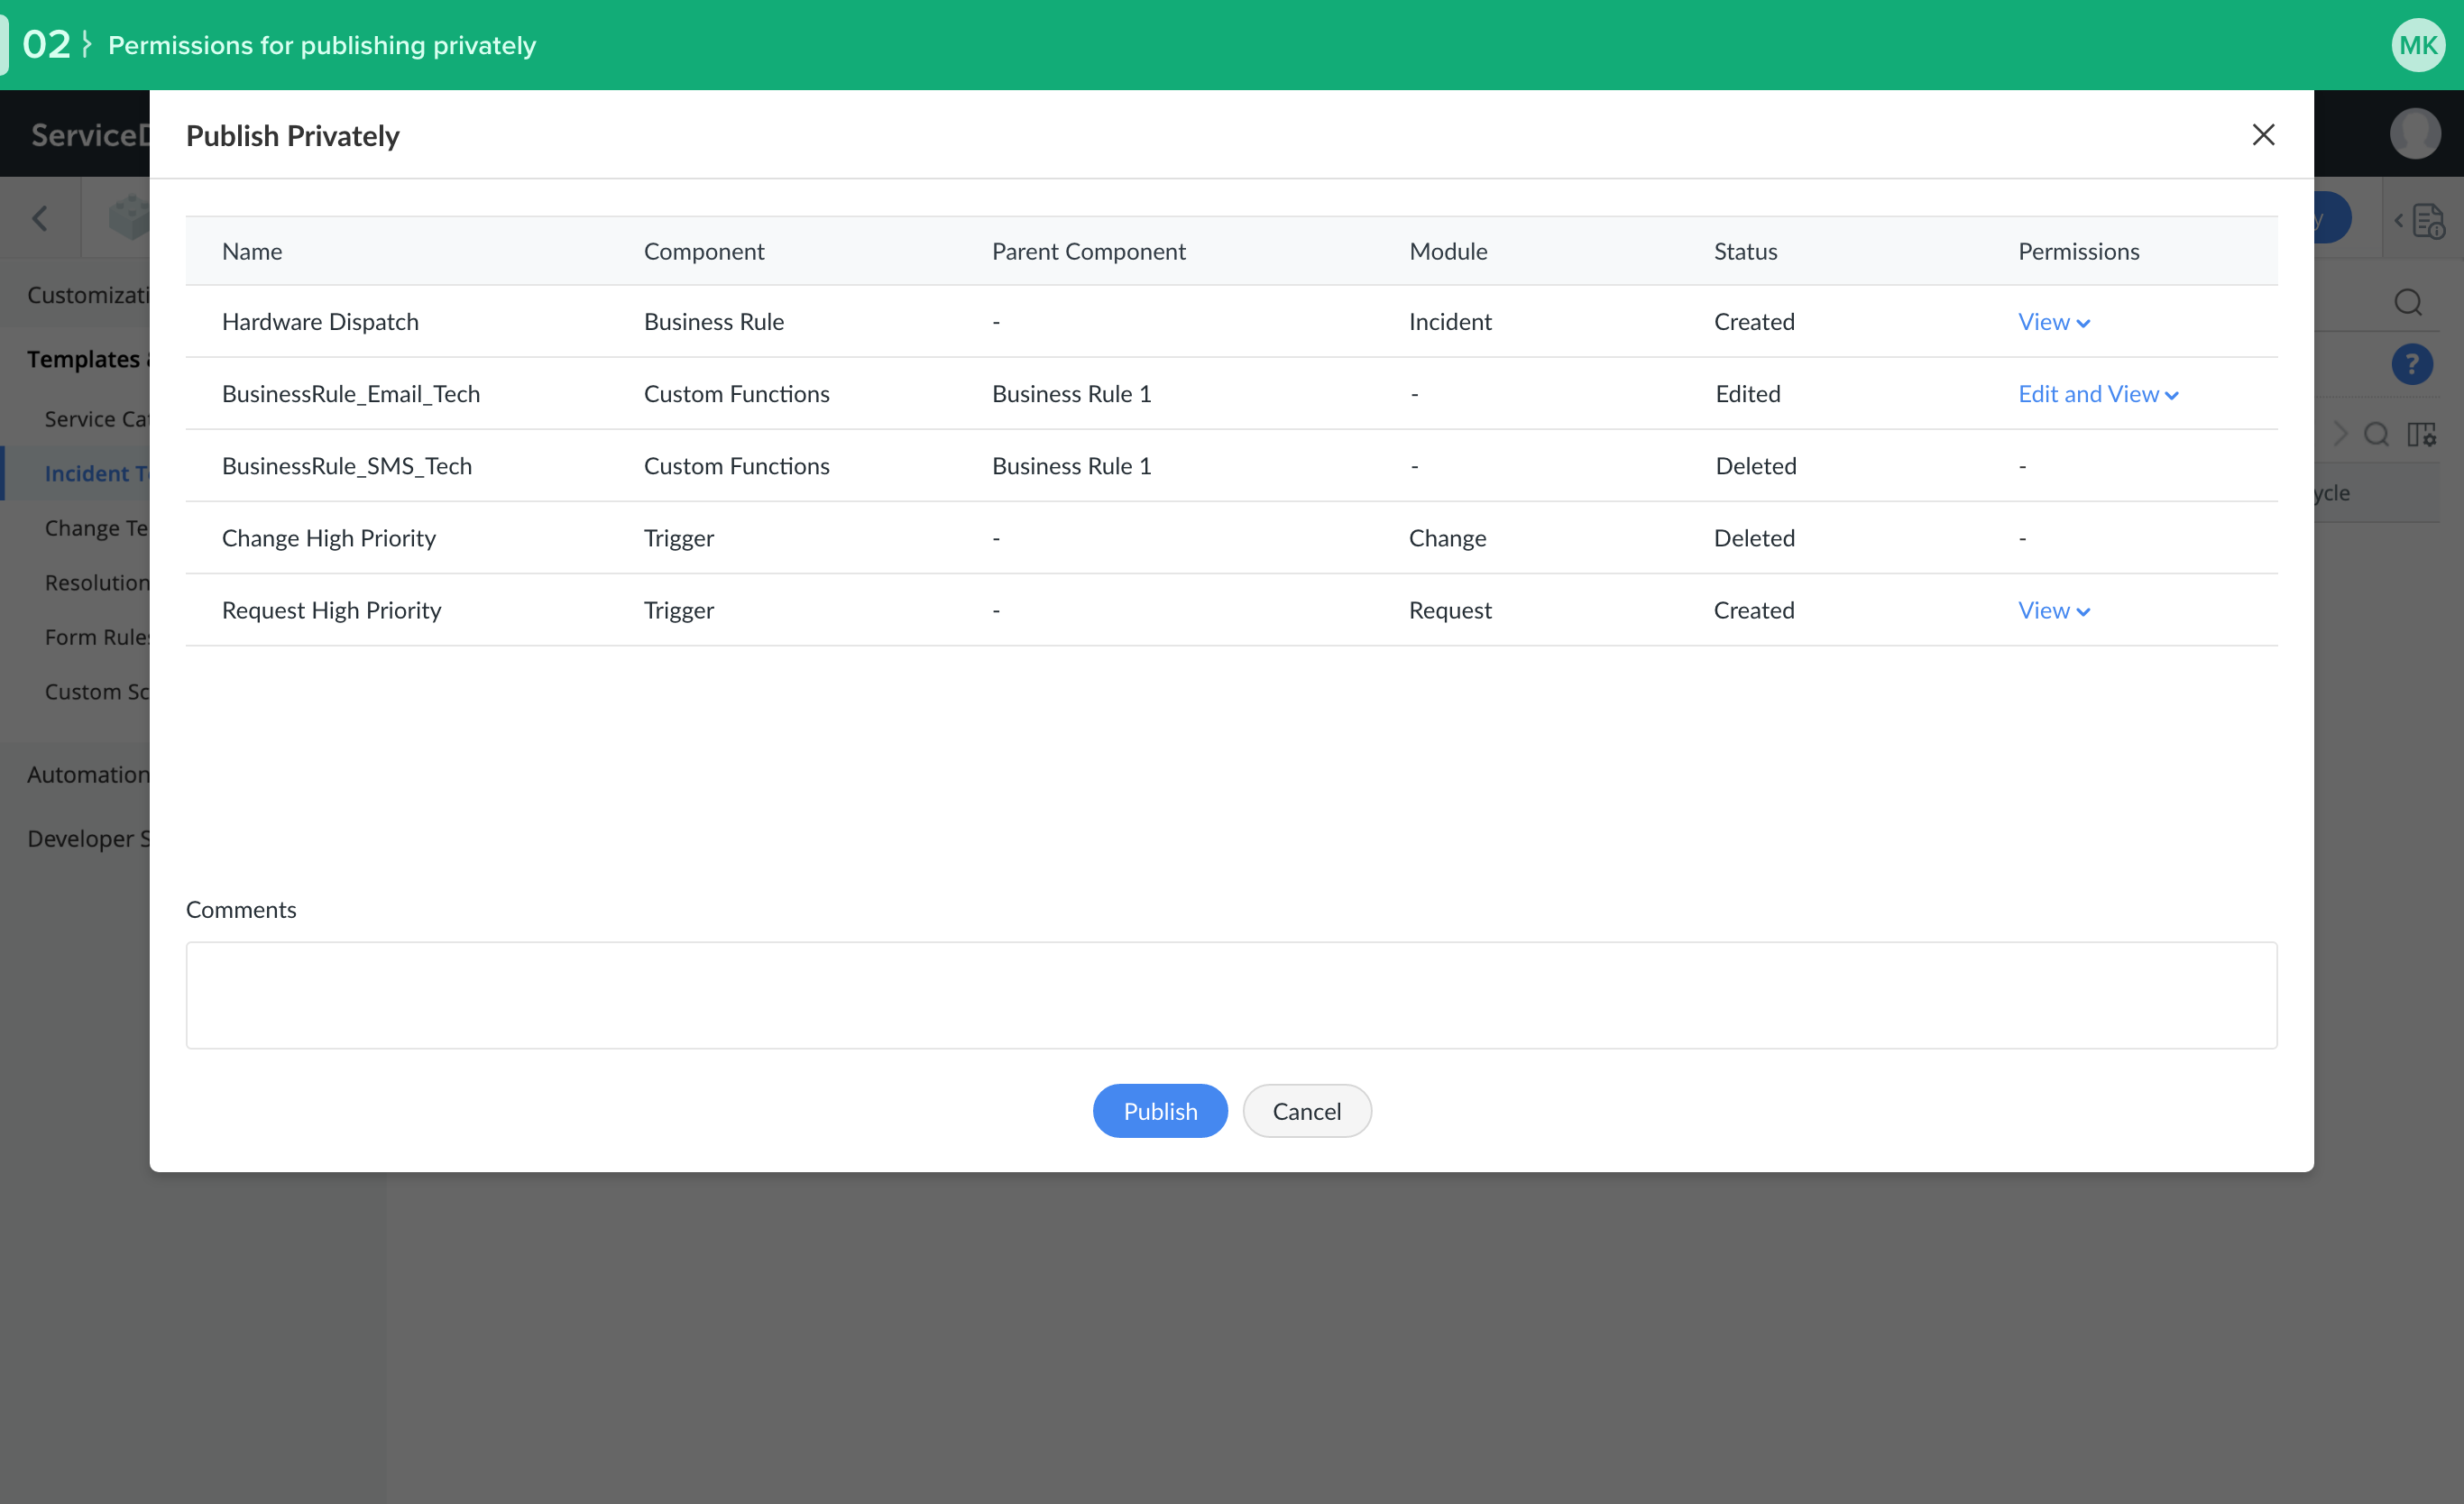This screenshot has height=1504, width=2464.
Task: Expand View permissions for Hardware Dispatch
Action: click(2054, 322)
